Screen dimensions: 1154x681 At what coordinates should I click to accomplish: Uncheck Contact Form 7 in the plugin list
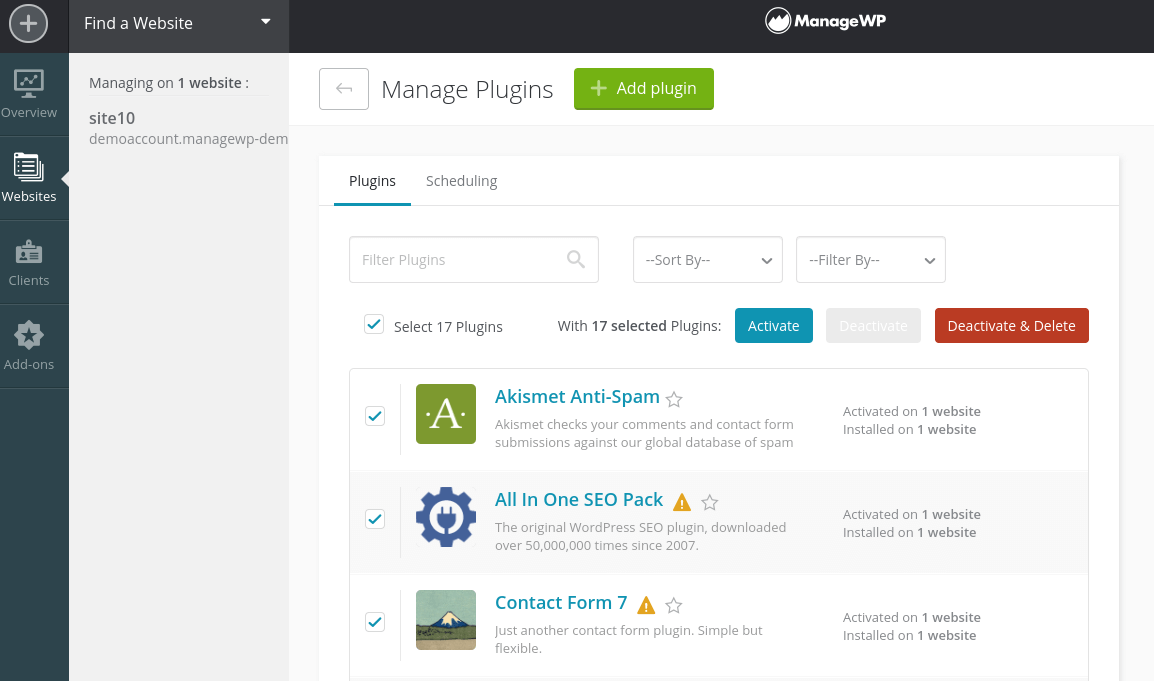pos(374,621)
